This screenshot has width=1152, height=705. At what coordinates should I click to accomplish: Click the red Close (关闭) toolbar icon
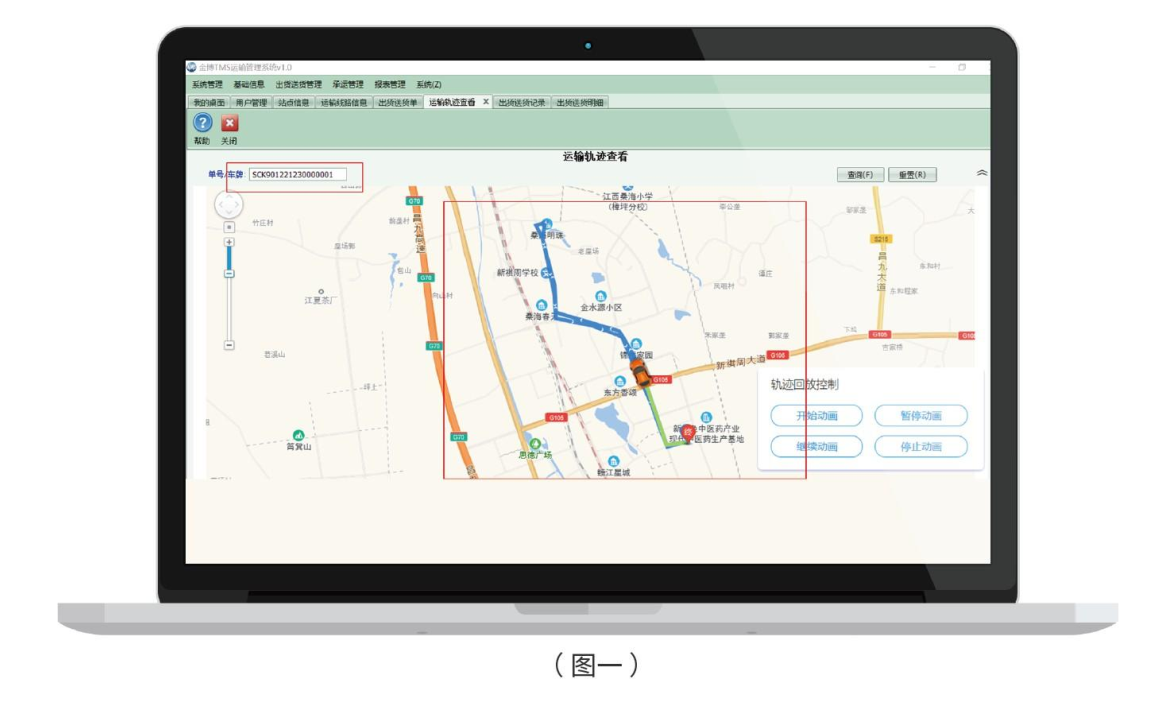(x=229, y=123)
